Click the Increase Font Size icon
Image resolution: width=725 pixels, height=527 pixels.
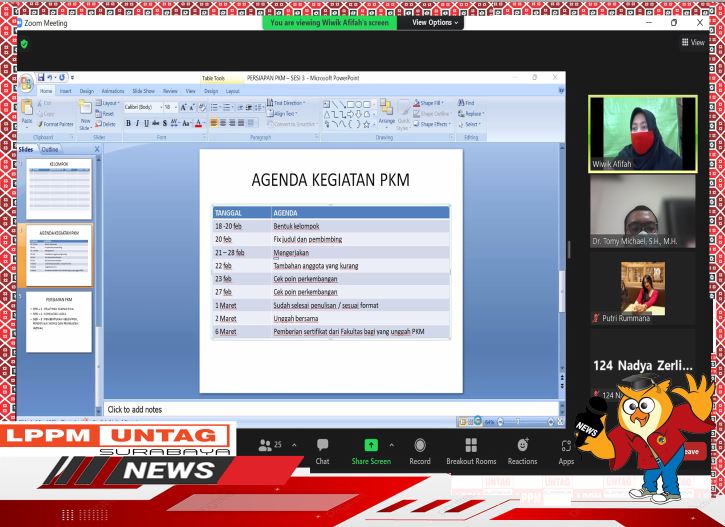click(x=184, y=107)
